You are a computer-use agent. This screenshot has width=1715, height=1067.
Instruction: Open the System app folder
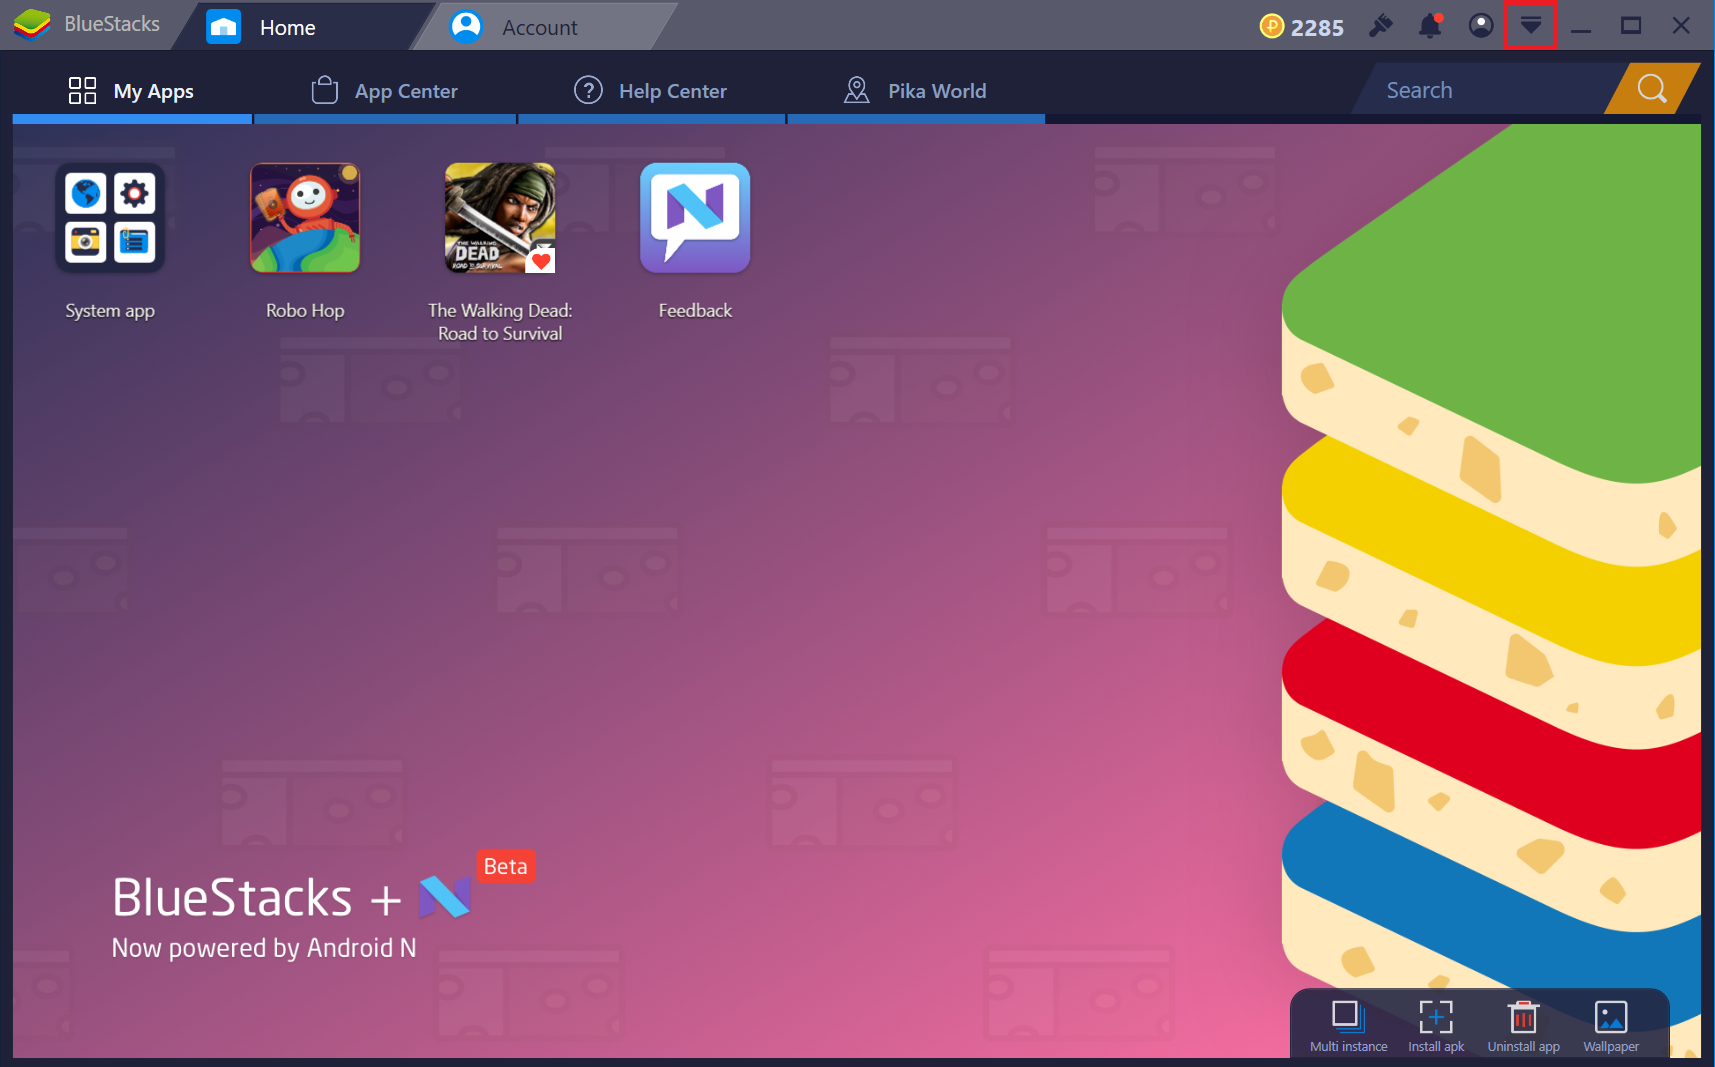pos(110,218)
